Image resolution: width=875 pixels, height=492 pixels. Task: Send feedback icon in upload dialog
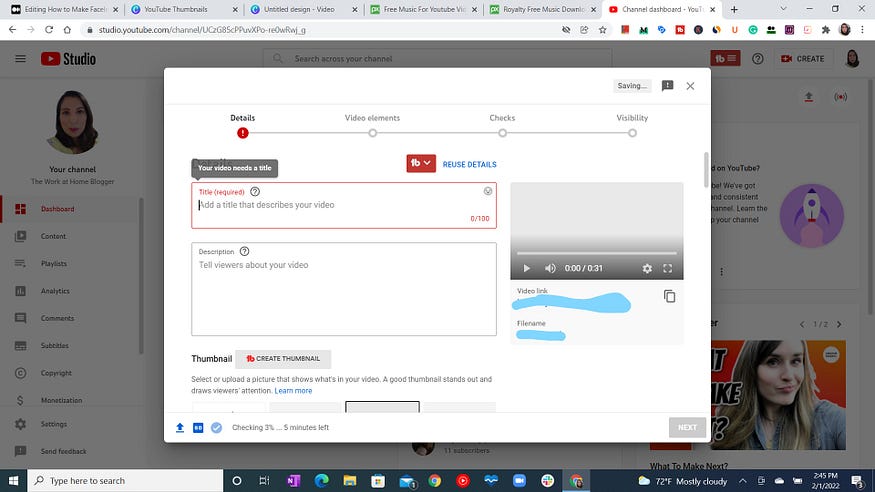(x=667, y=85)
